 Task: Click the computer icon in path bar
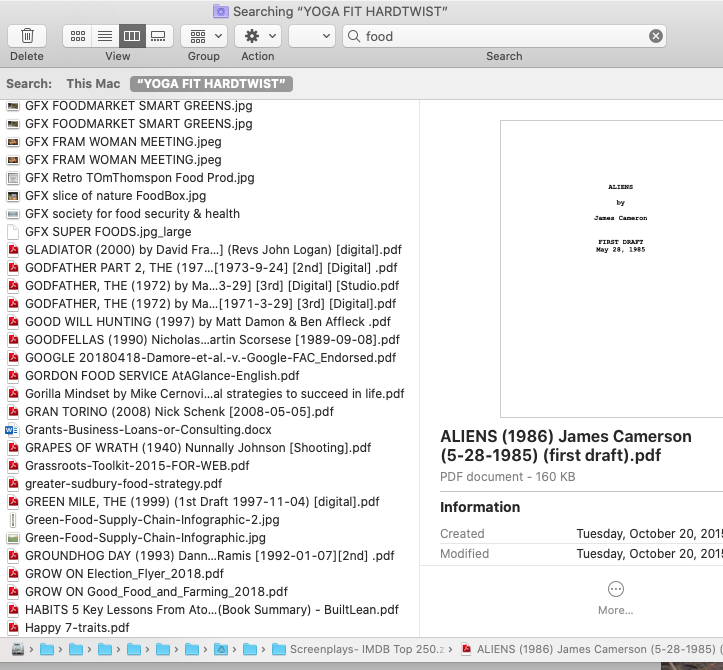pos(18,649)
